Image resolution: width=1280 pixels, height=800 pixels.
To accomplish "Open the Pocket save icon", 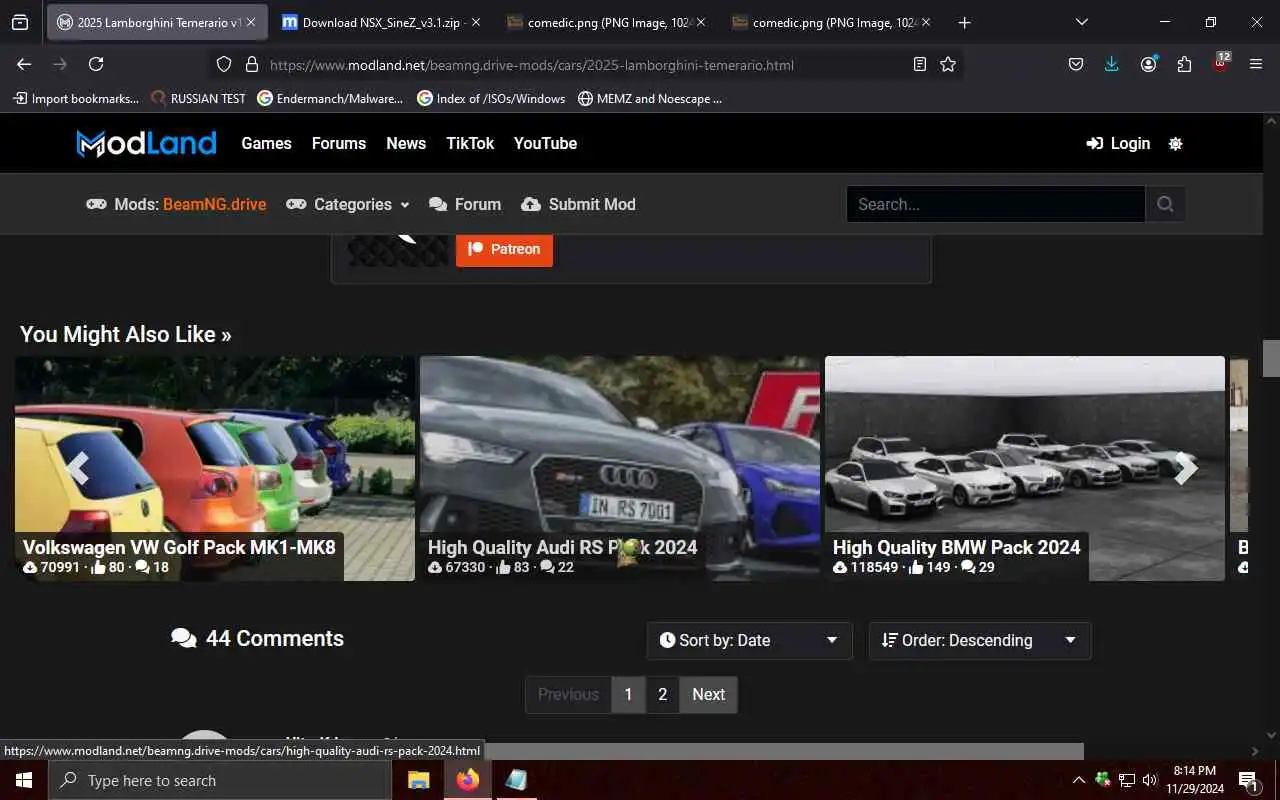I will pyautogui.click(x=1076, y=64).
